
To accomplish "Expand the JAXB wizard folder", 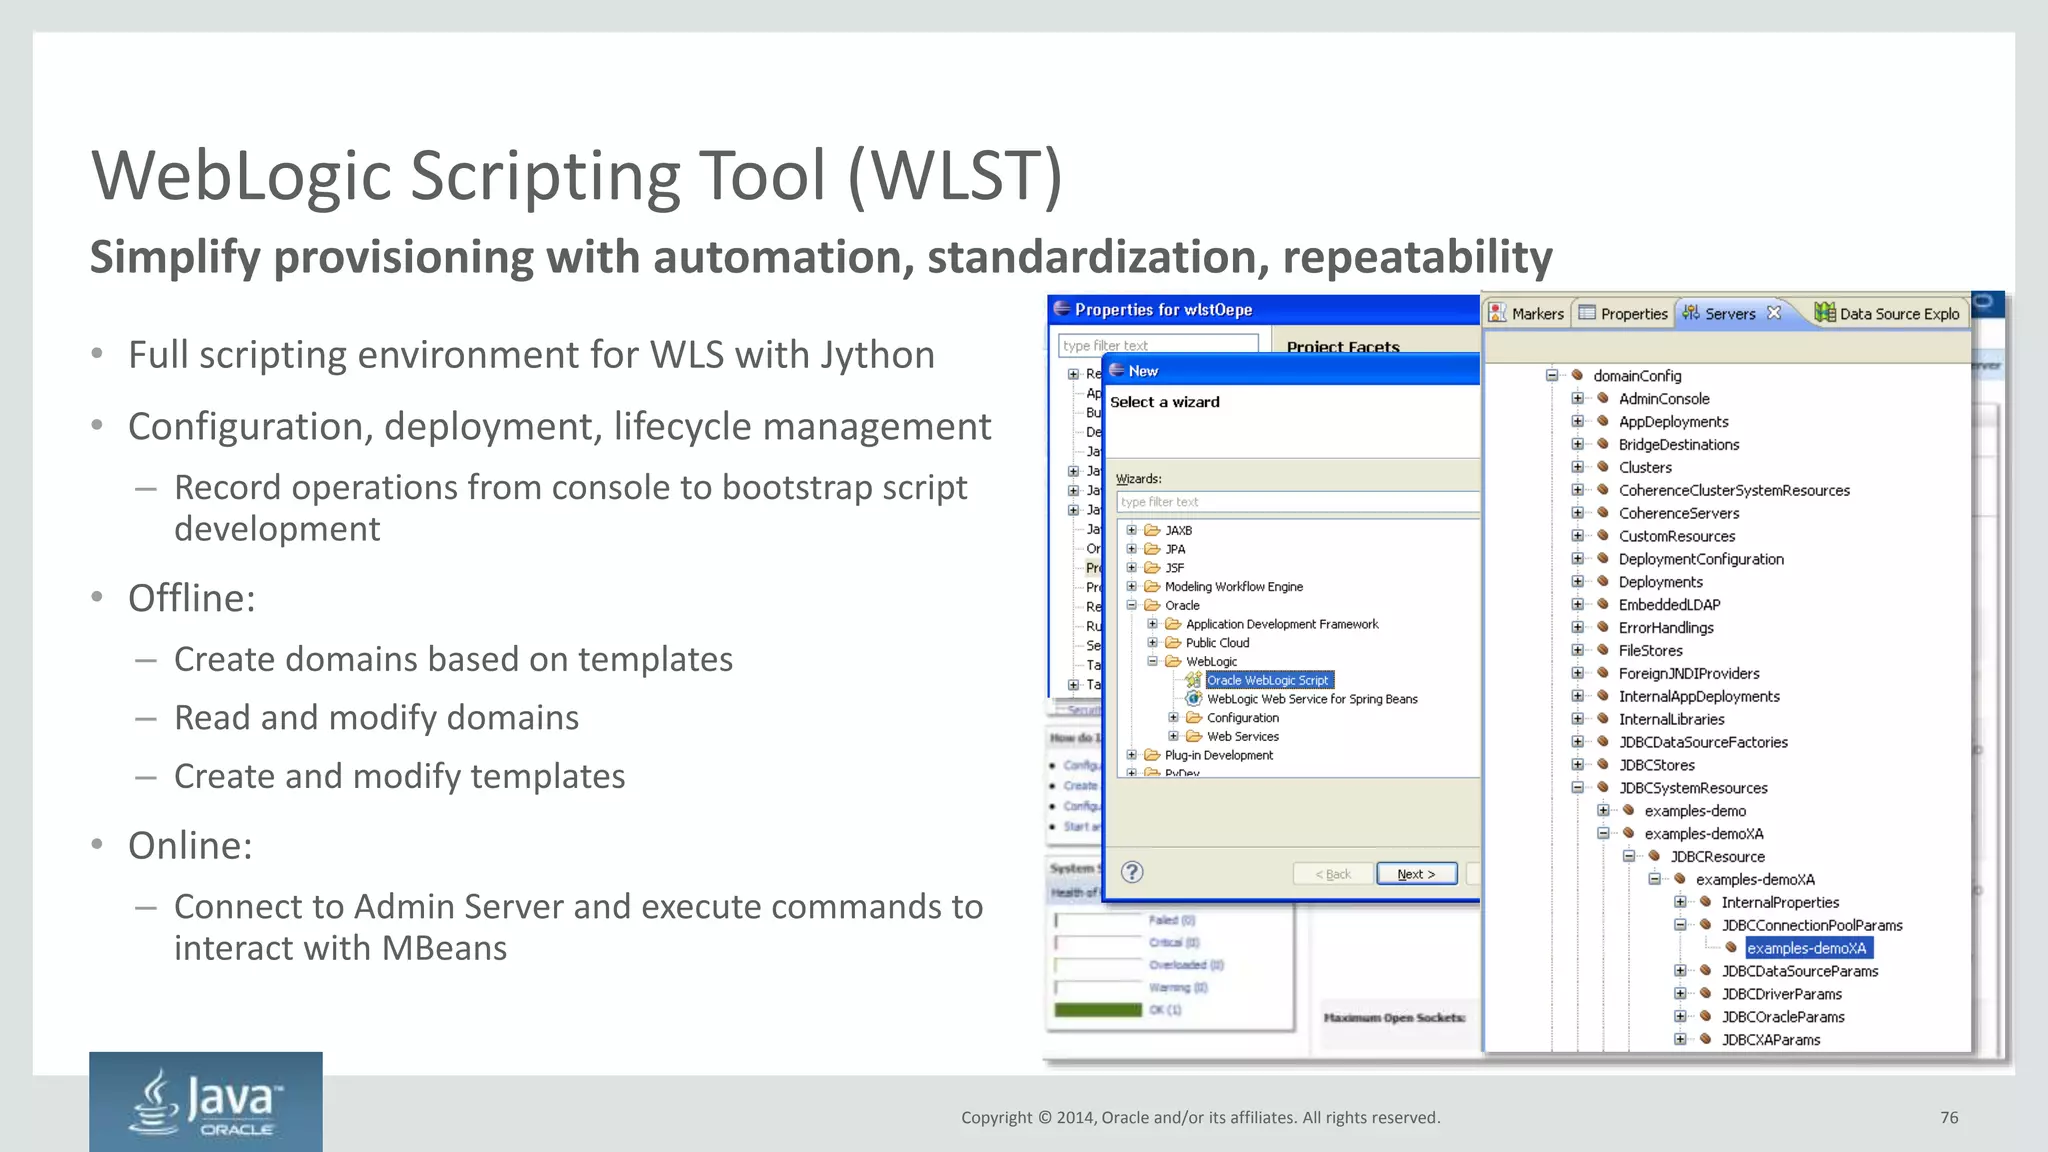I will [x=1132, y=531].
